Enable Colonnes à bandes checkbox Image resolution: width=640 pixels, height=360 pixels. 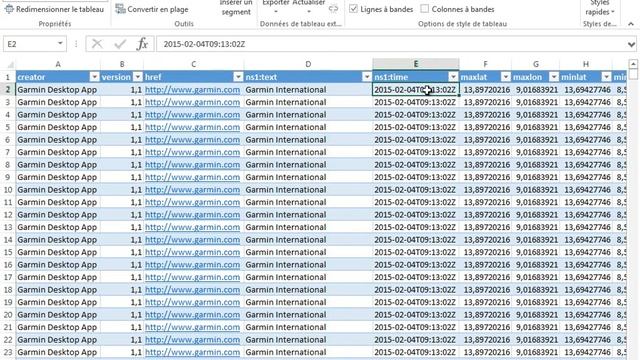424,9
